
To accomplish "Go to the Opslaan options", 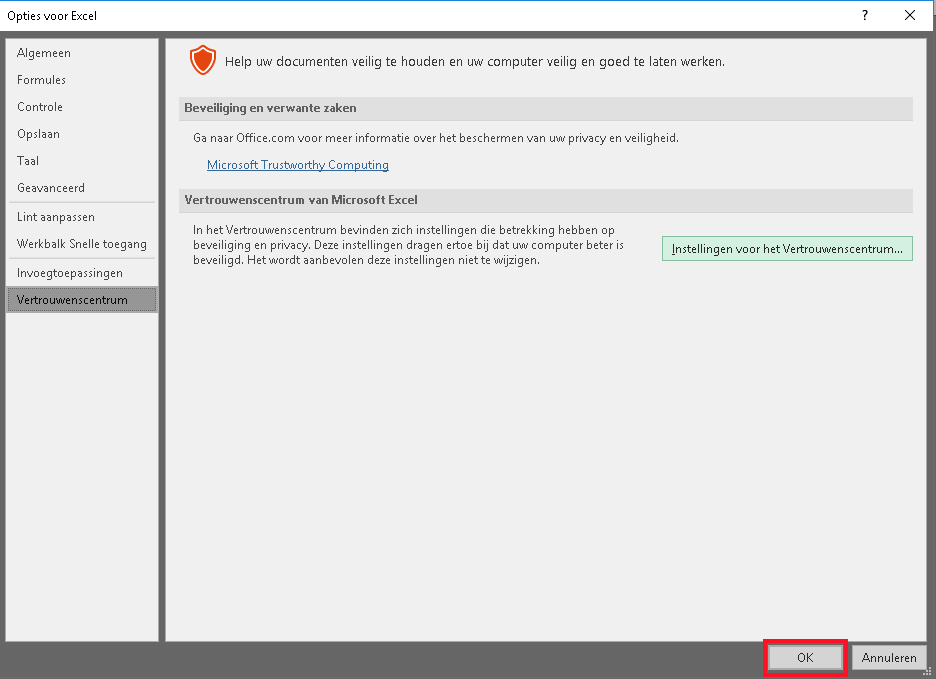I will coord(38,134).
